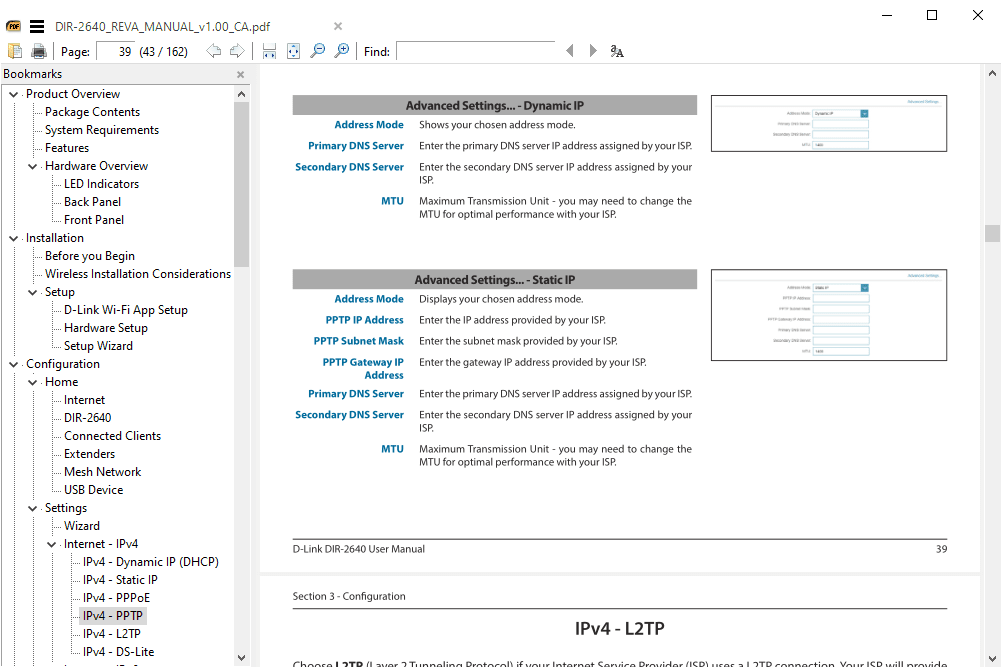The image size is (1002, 668).
Task: Jump to Back Panel bookmark
Action: [x=92, y=201]
